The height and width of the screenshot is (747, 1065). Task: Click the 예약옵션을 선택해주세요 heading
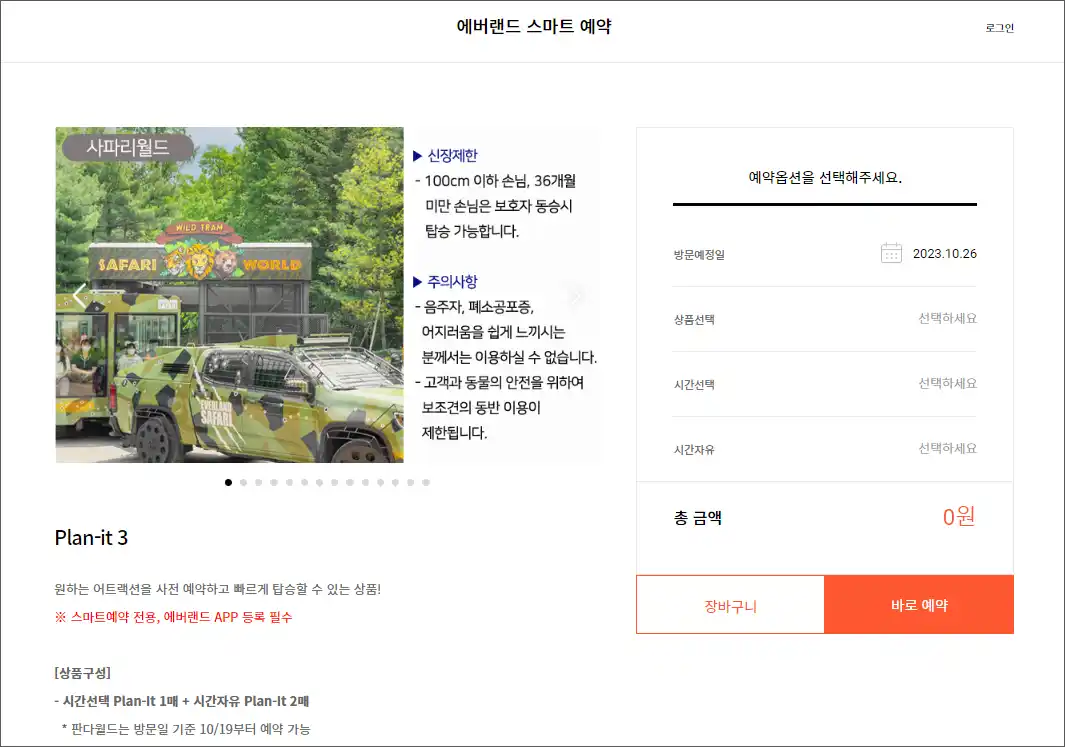point(825,177)
